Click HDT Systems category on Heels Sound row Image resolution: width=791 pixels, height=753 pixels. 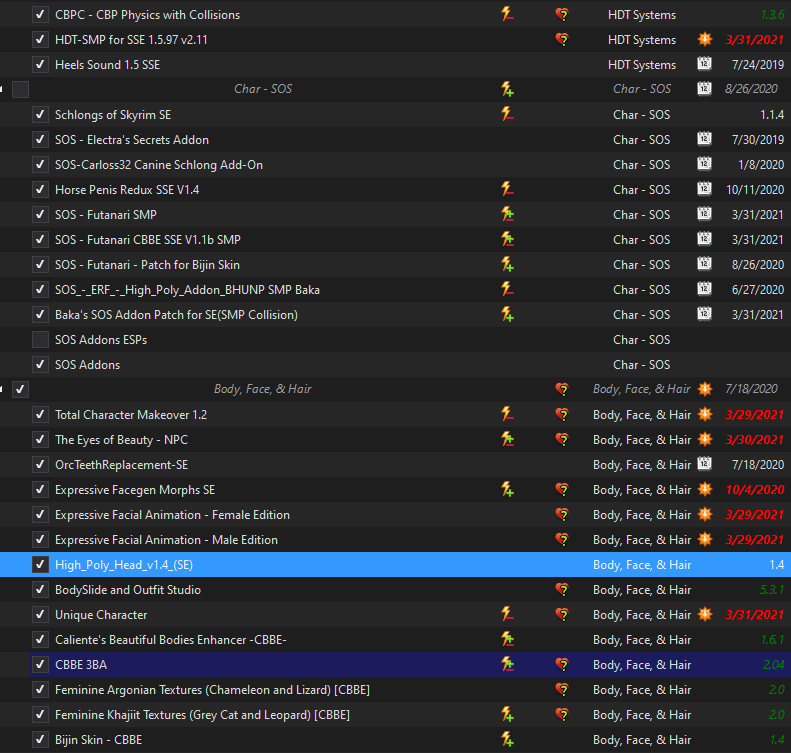point(642,65)
